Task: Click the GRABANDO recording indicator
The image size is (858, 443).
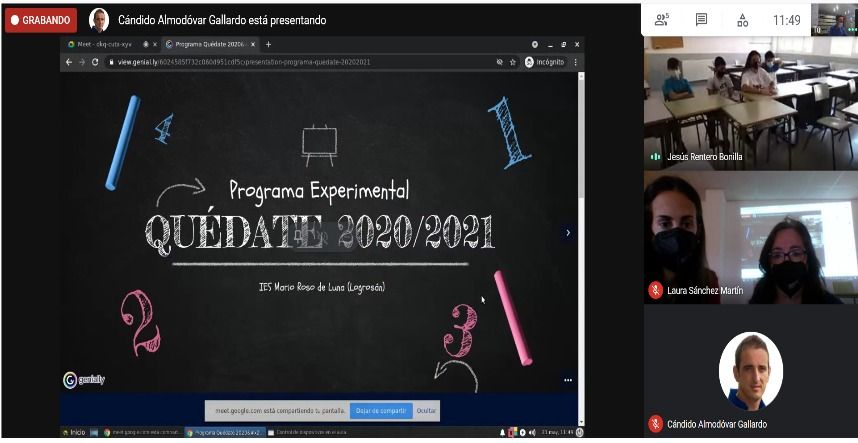Action: [41, 20]
